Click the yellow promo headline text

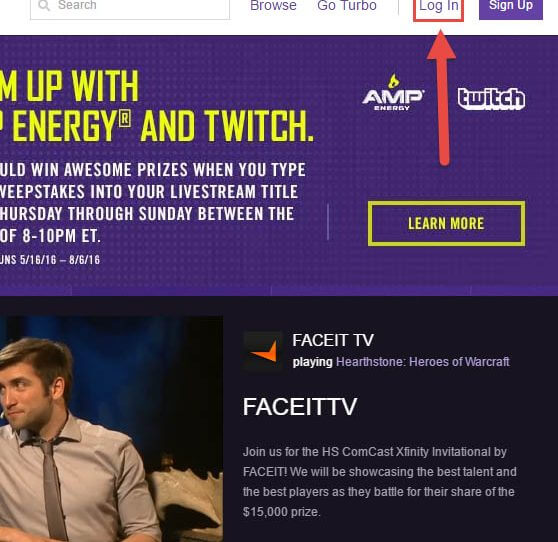(157, 106)
